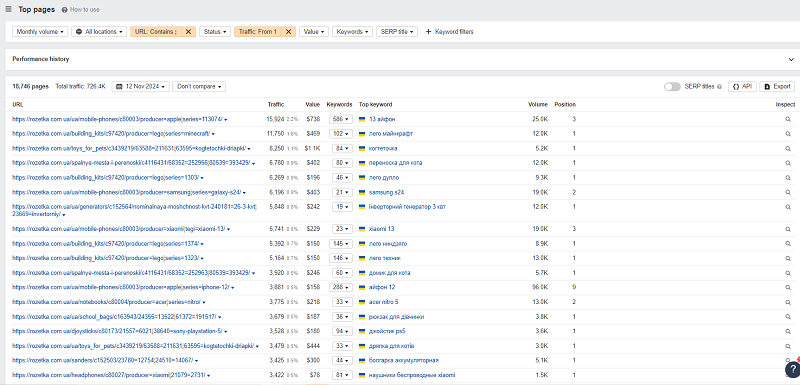The width and height of the screenshot is (800, 385).
Task: Open the sanders c152503 URL link
Action: click(103, 361)
